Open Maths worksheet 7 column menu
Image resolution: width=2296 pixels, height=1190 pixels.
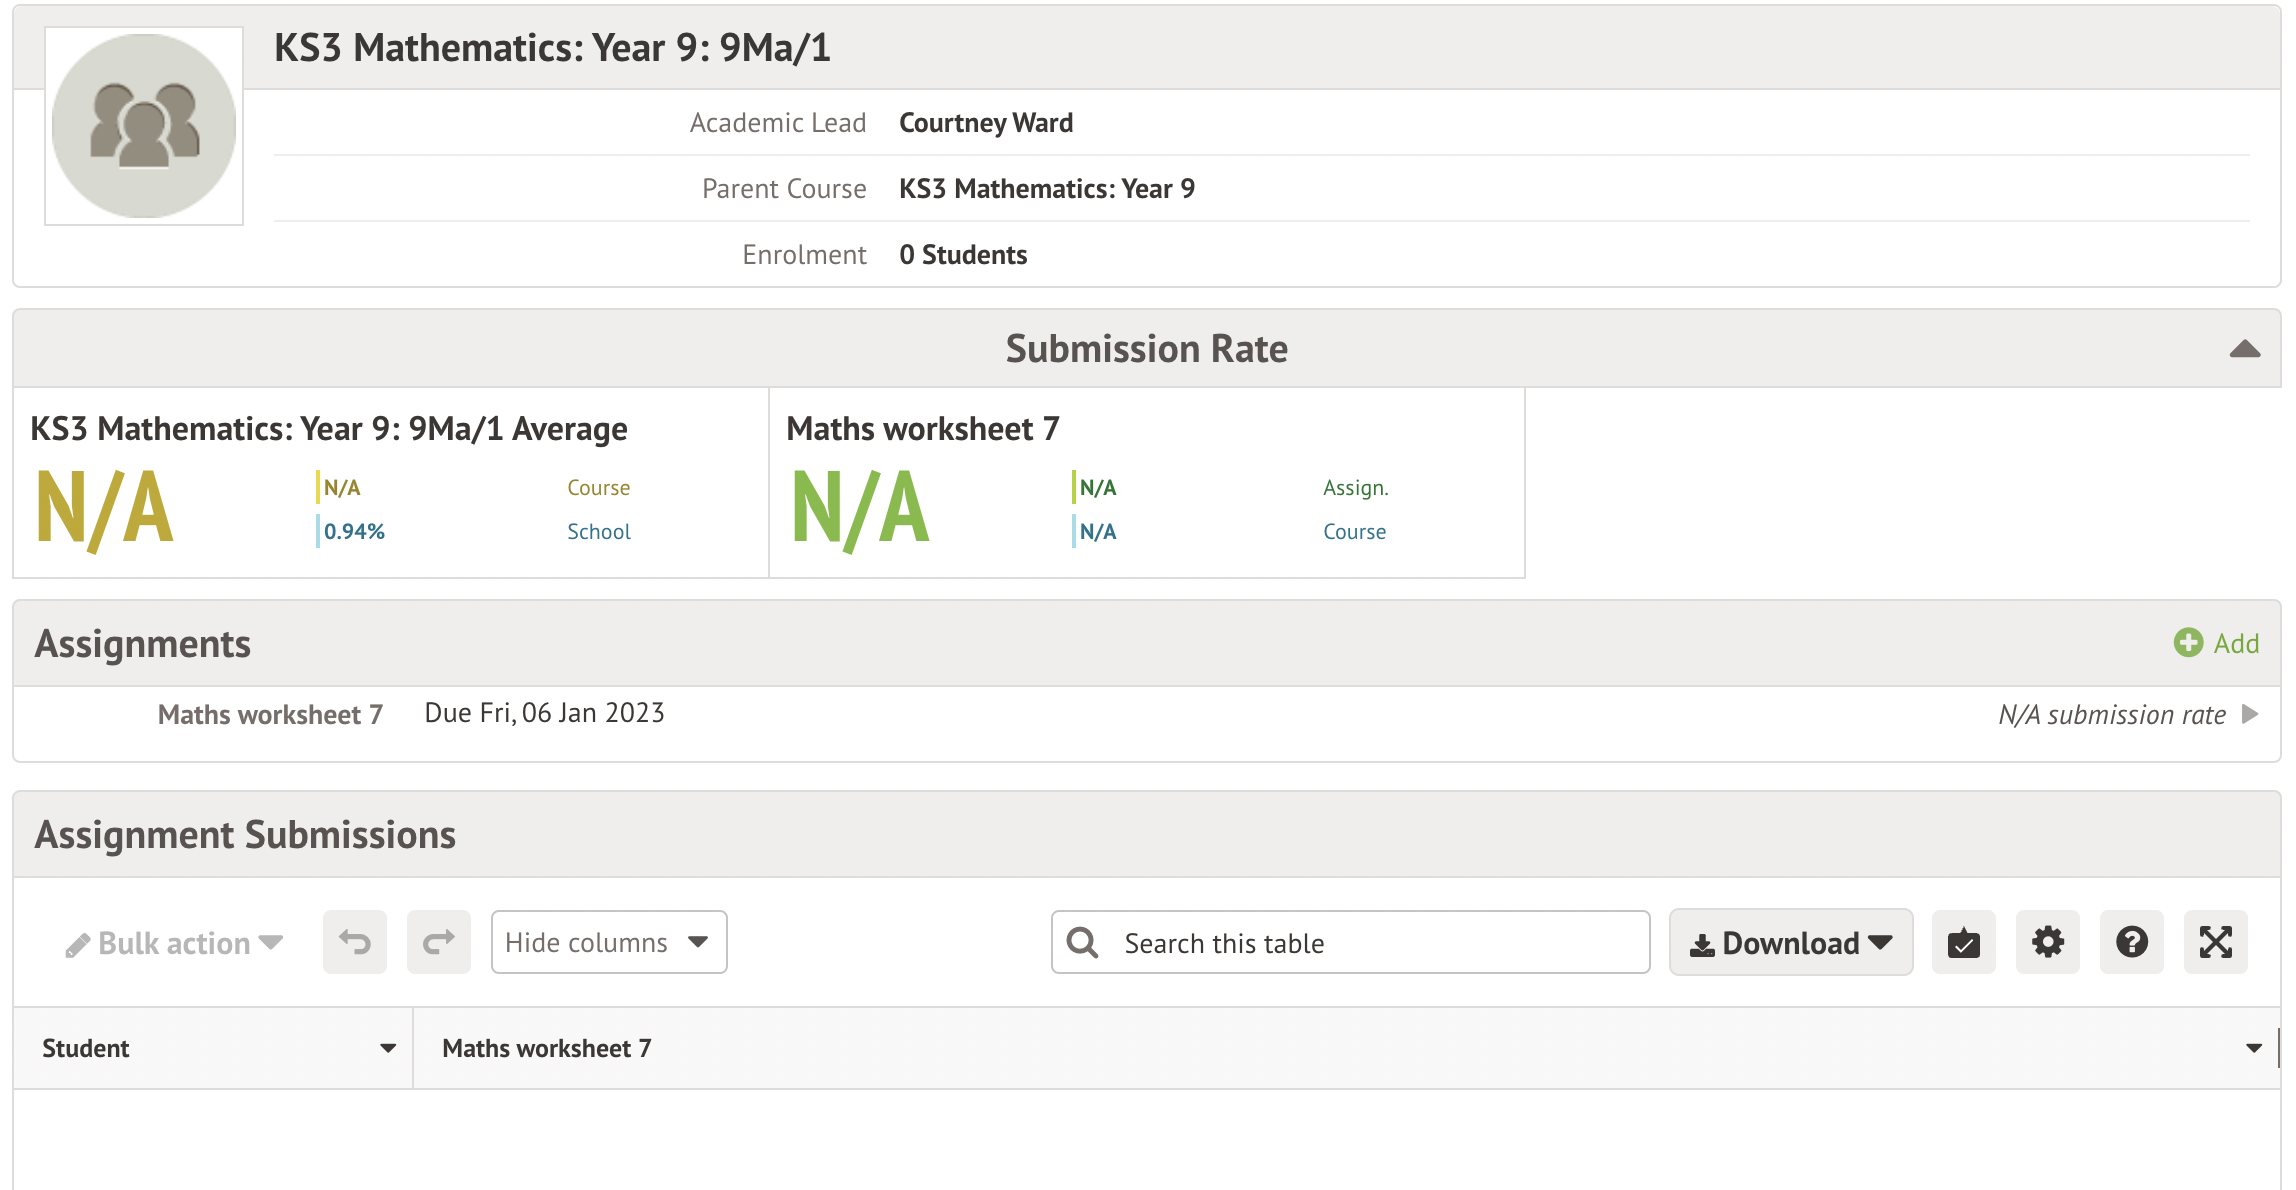(2253, 1048)
